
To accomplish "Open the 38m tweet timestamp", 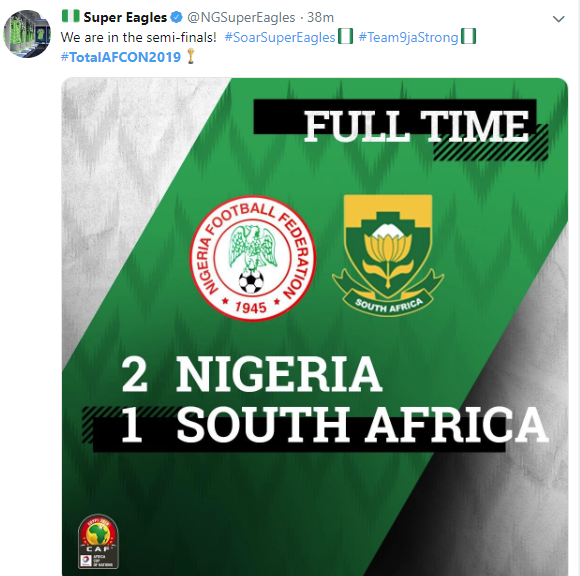I will click(320, 17).
